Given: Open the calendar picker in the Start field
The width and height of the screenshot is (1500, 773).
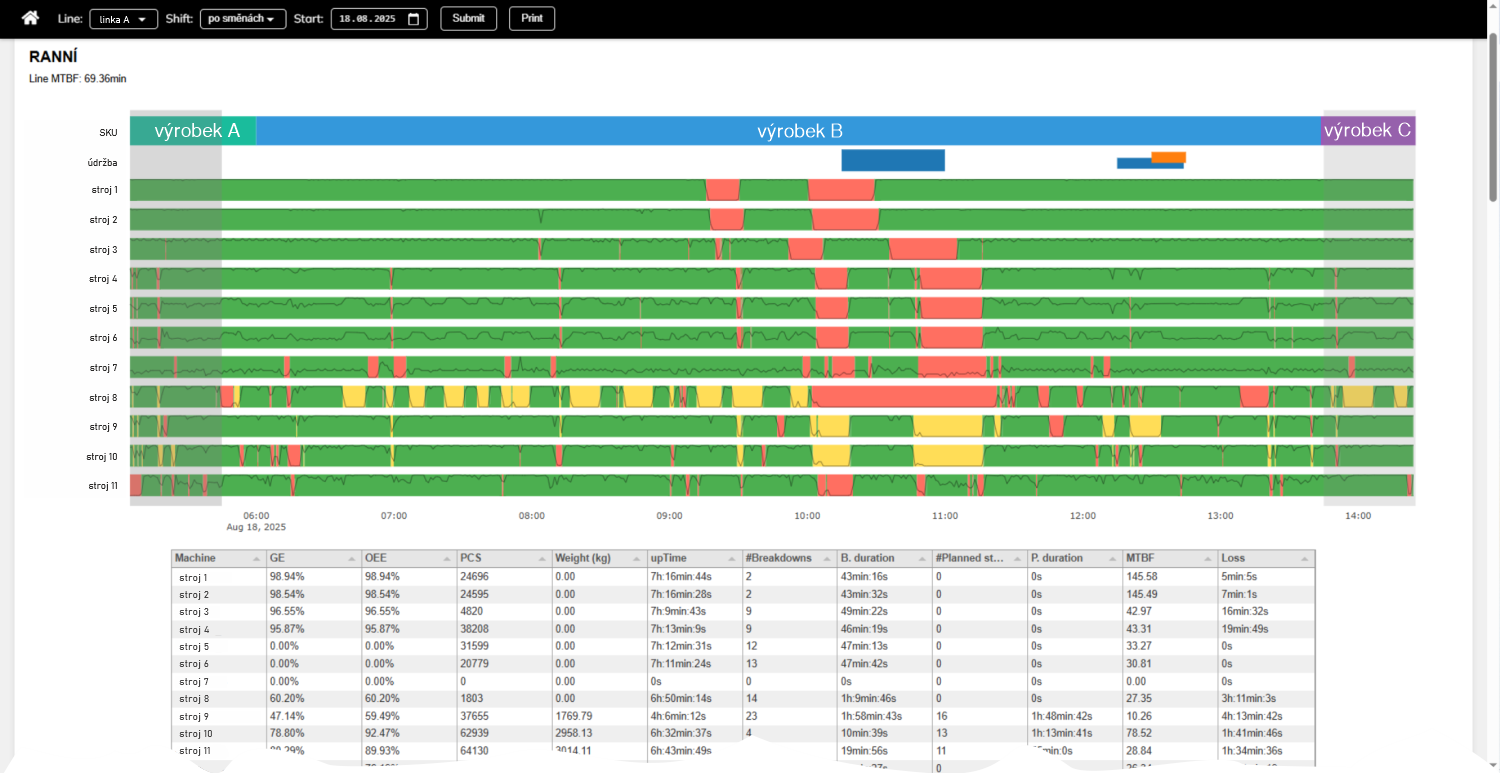Looking at the screenshot, I should pyautogui.click(x=416, y=19).
